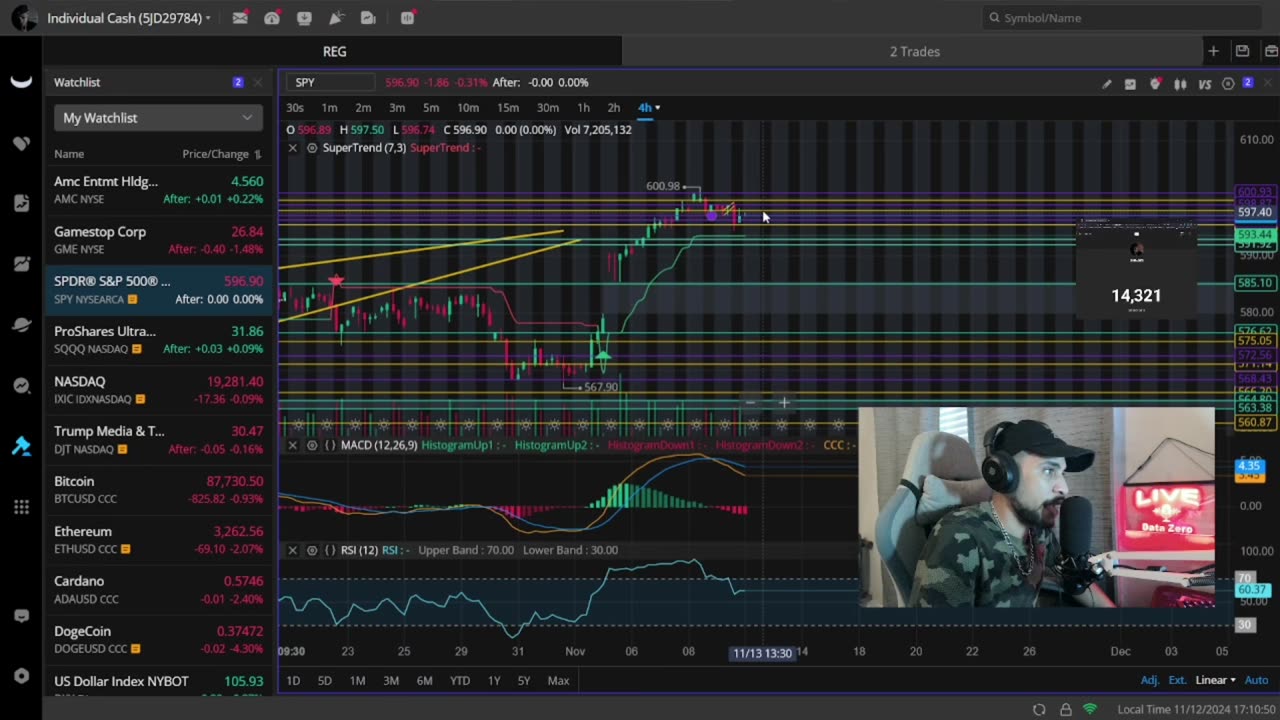This screenshot has height=720, width=1280.
Task: Select the 30s chart interval
Action: [295, 108]
